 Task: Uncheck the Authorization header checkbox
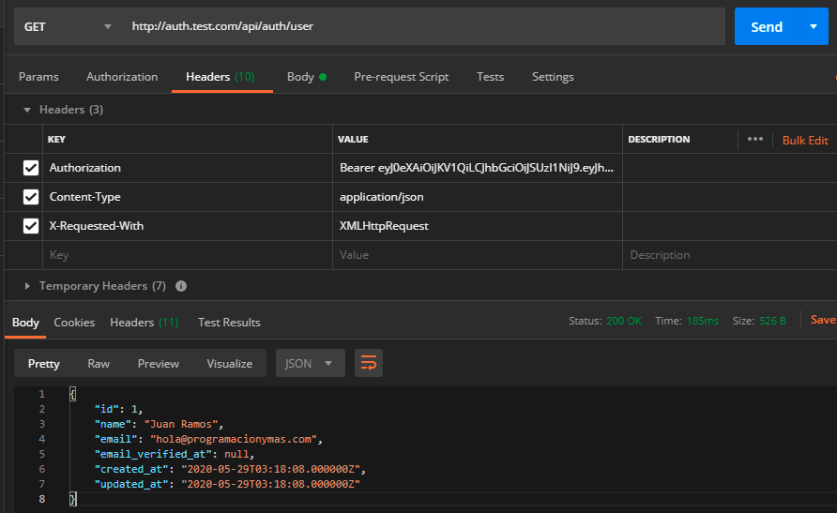[31, 168]
